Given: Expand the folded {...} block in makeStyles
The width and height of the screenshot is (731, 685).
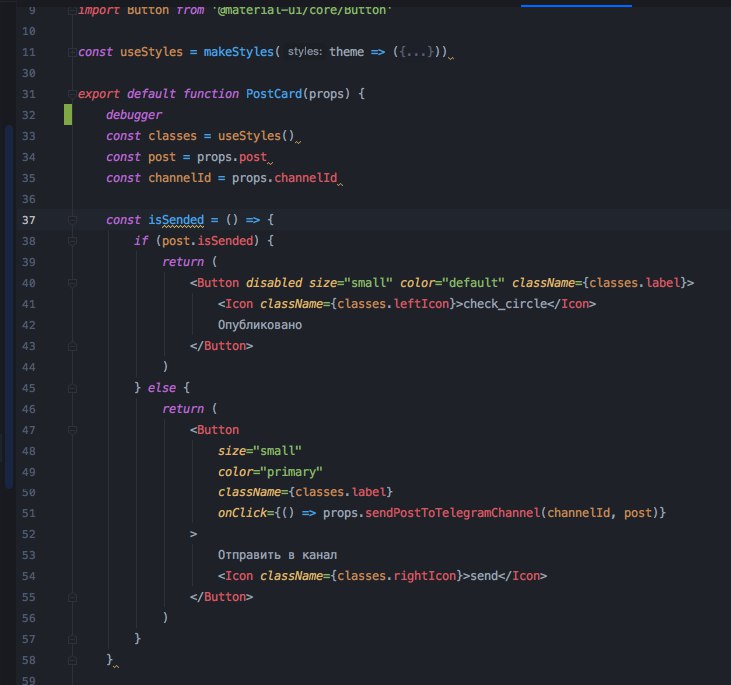Looking at the screenshot, I should 416,52.
